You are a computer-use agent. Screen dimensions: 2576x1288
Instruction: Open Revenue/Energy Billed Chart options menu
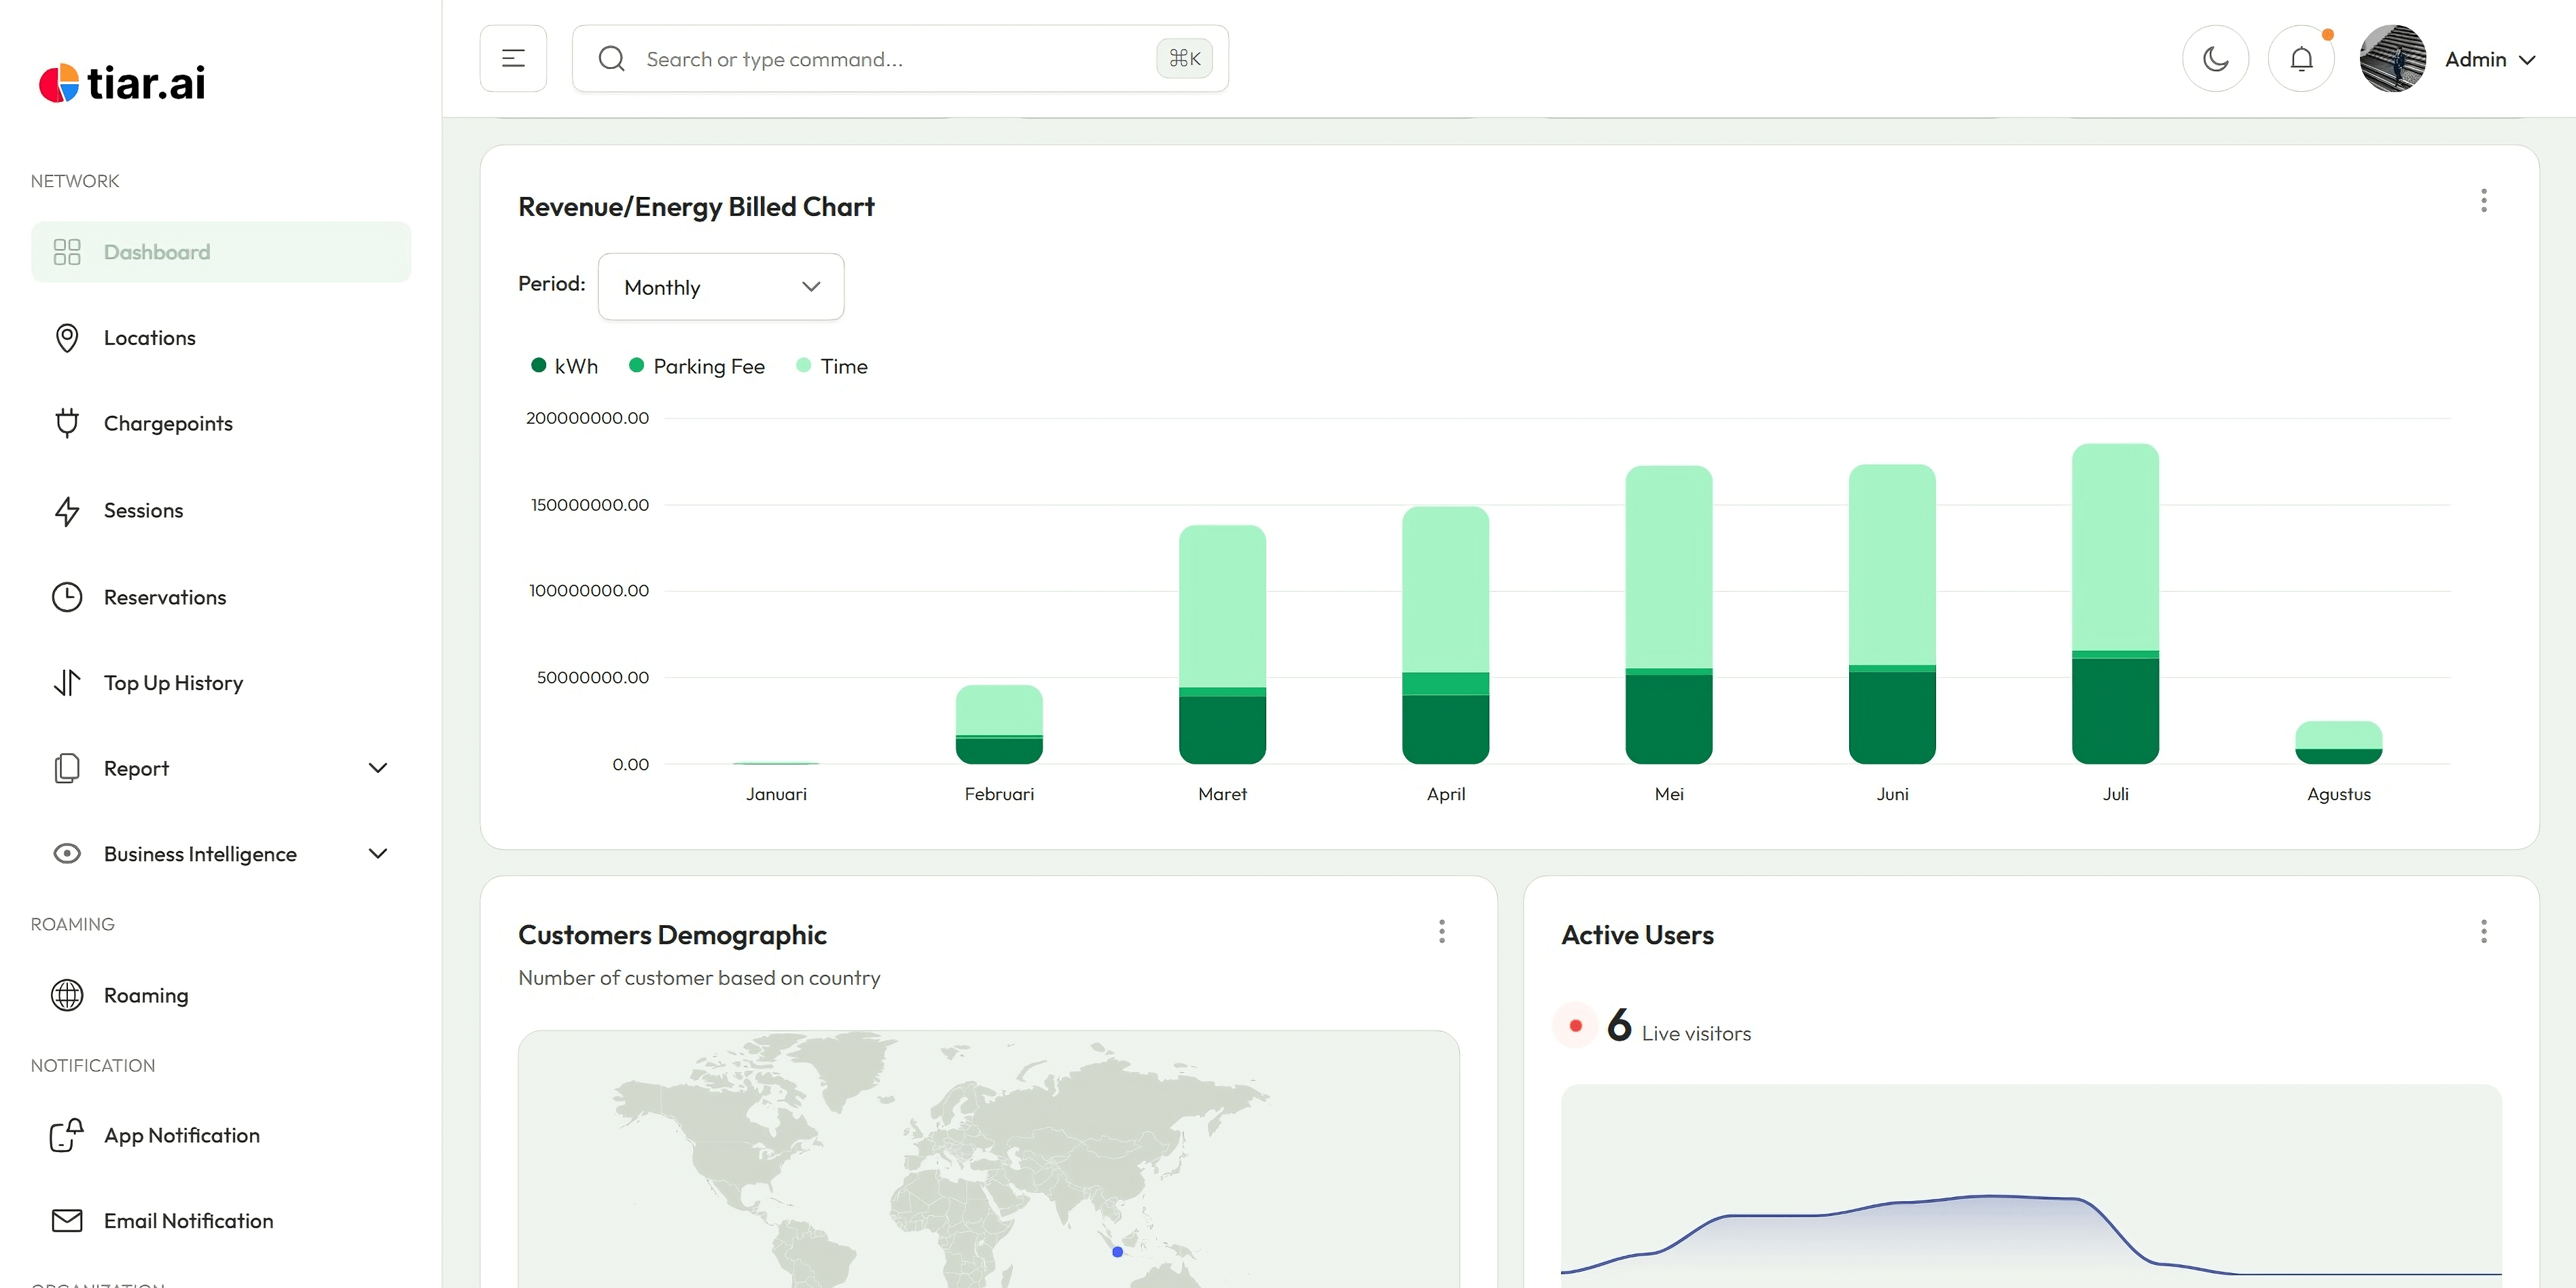(2484, 201)
